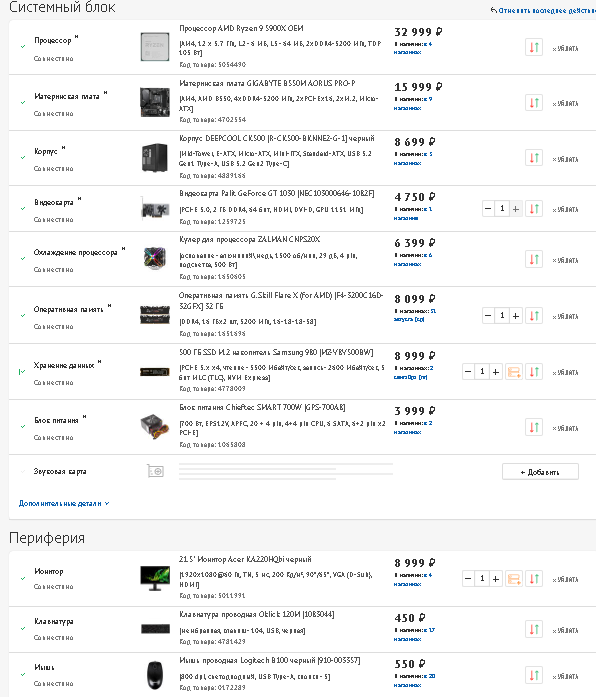The height and width of the screenshot is (697, 596).
Task: Remove the video card from the build
Action: pos(565,209)
